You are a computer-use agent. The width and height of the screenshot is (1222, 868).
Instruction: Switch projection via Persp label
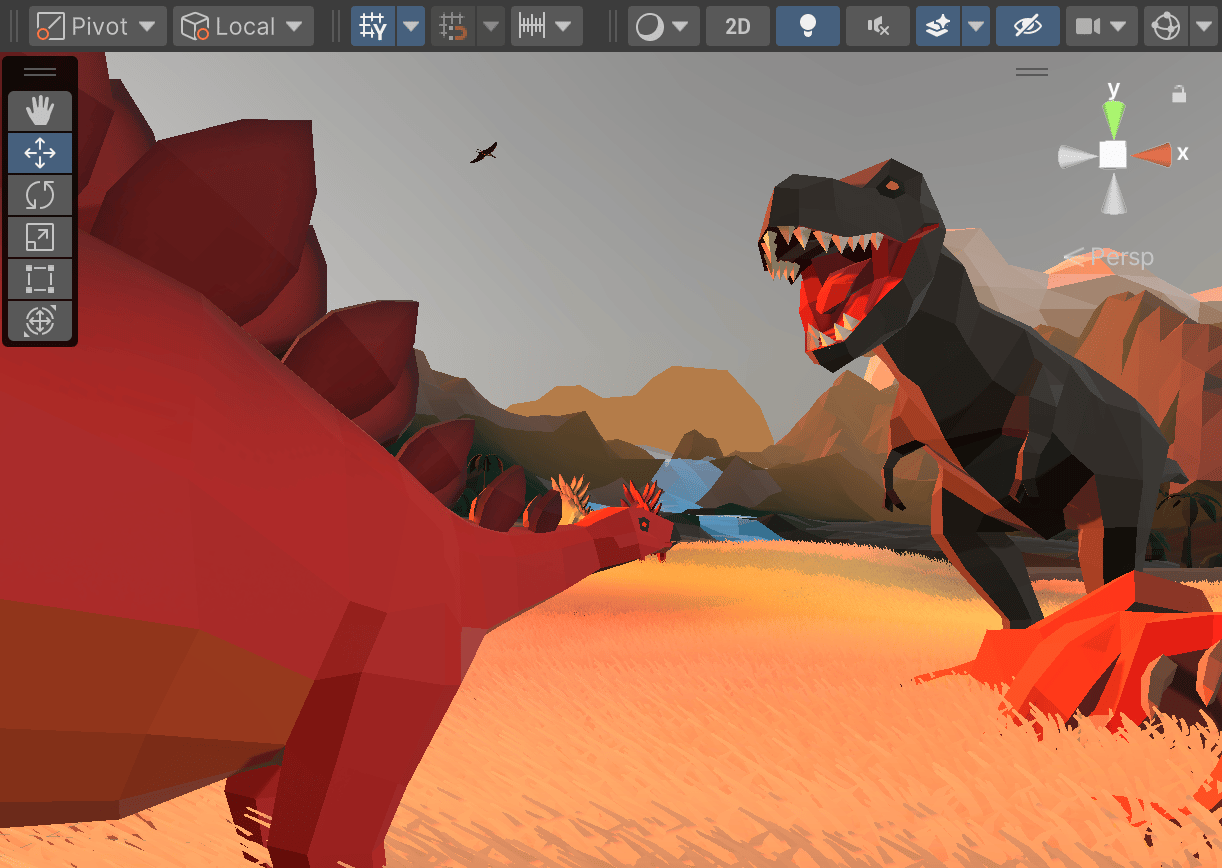click(x=1108, y=257)
